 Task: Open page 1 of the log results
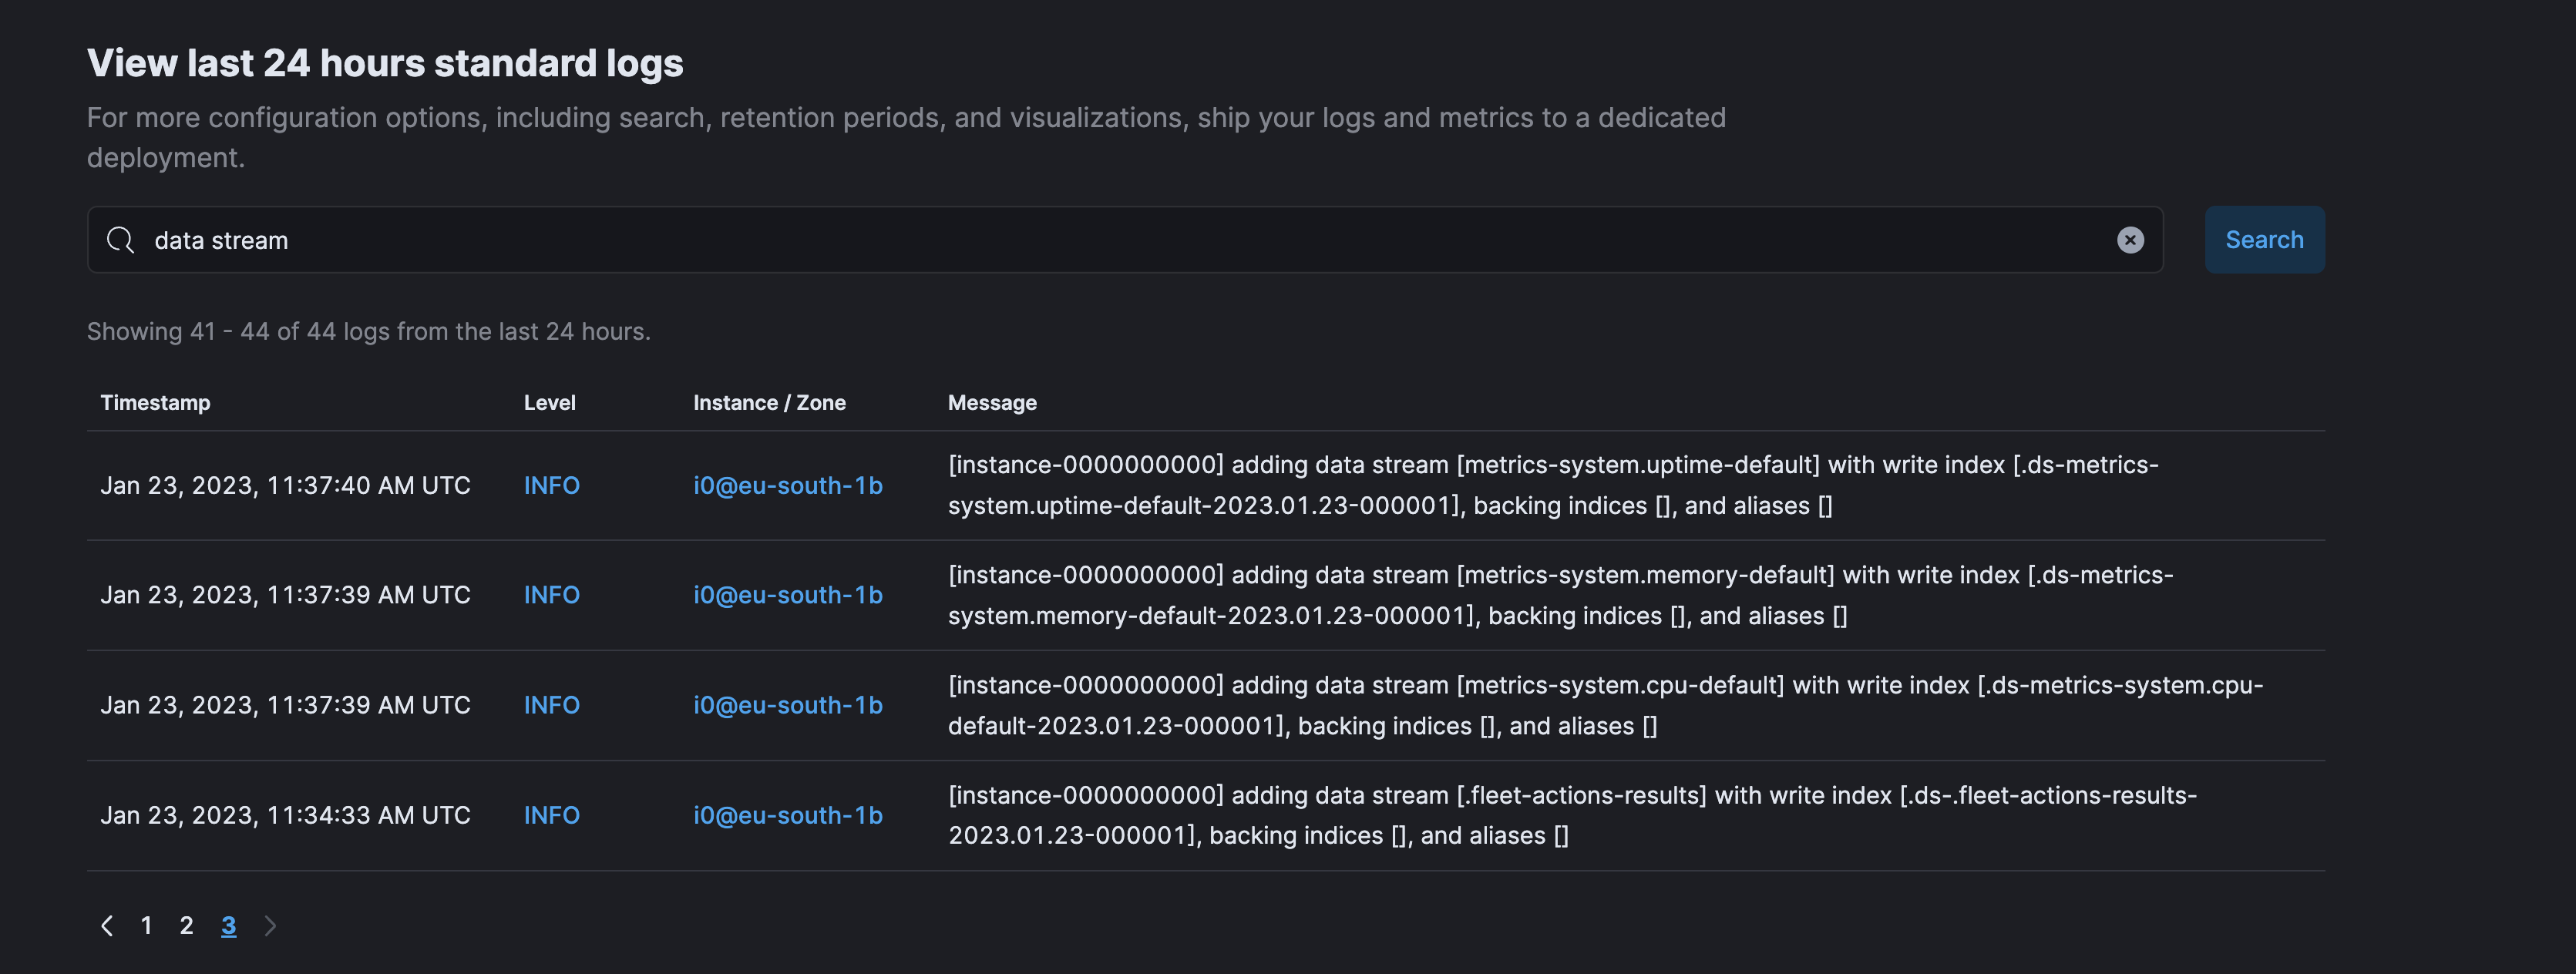coord(146,925)
